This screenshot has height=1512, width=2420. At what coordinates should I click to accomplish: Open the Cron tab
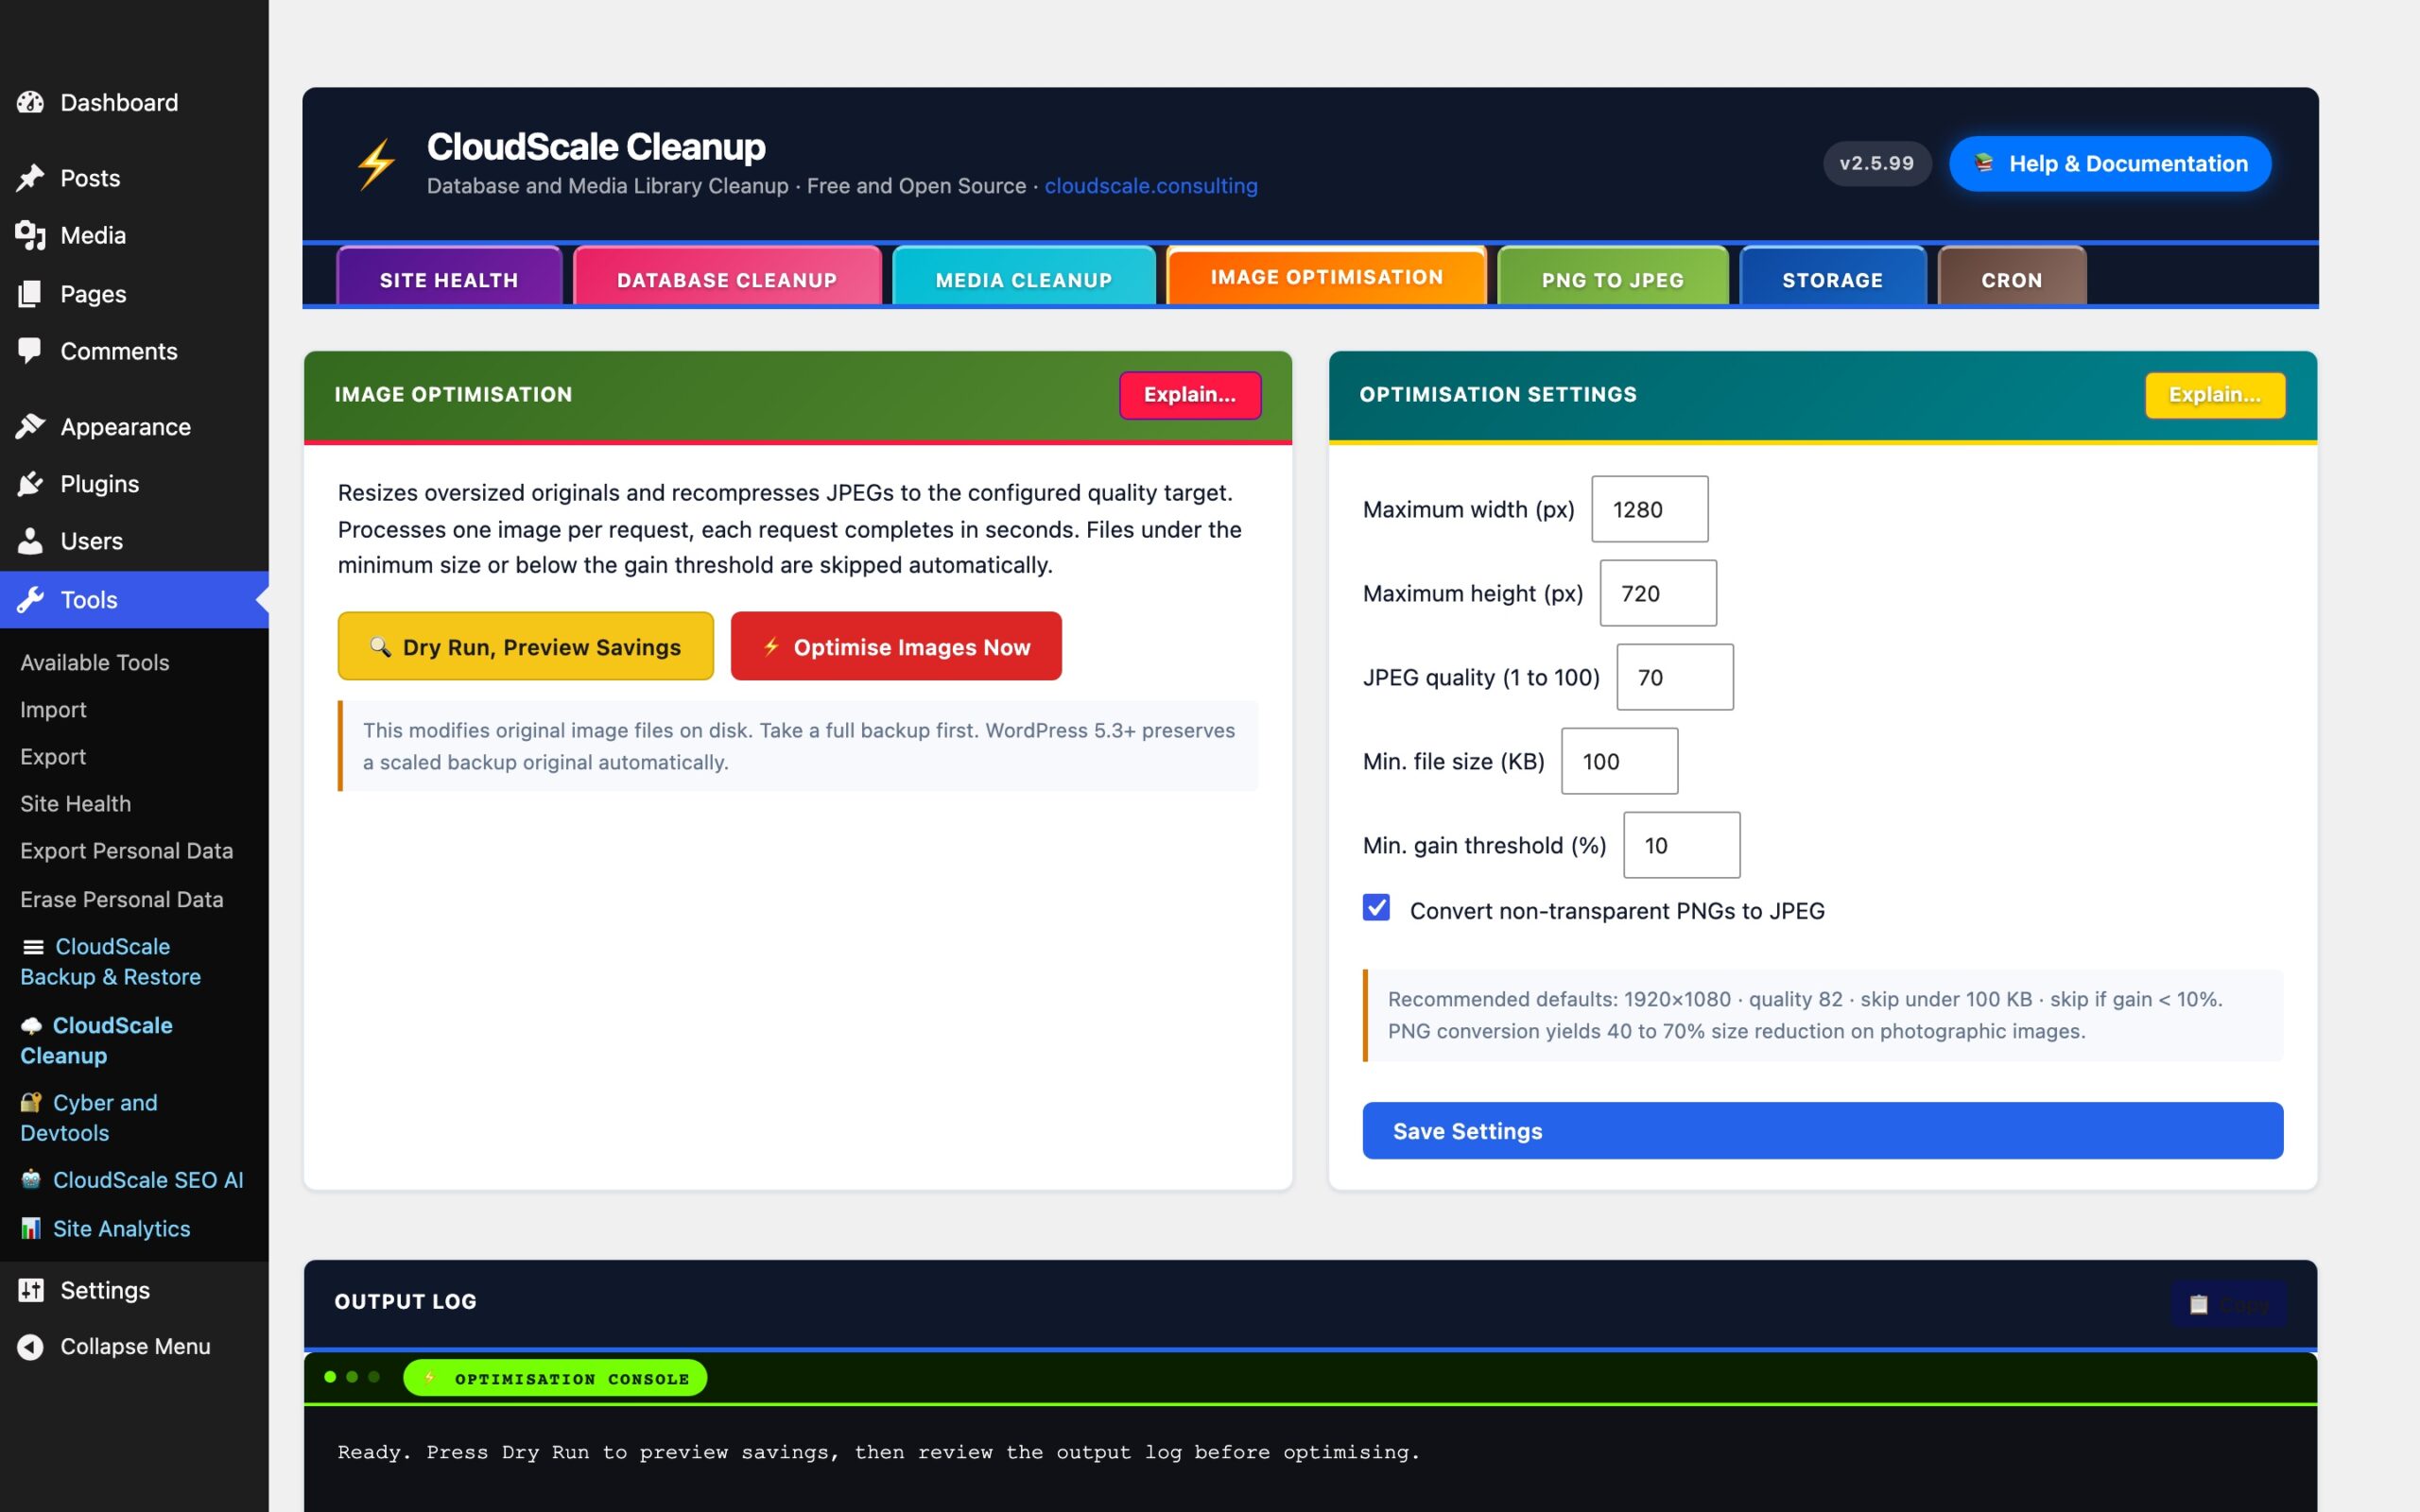(2012, 277)
